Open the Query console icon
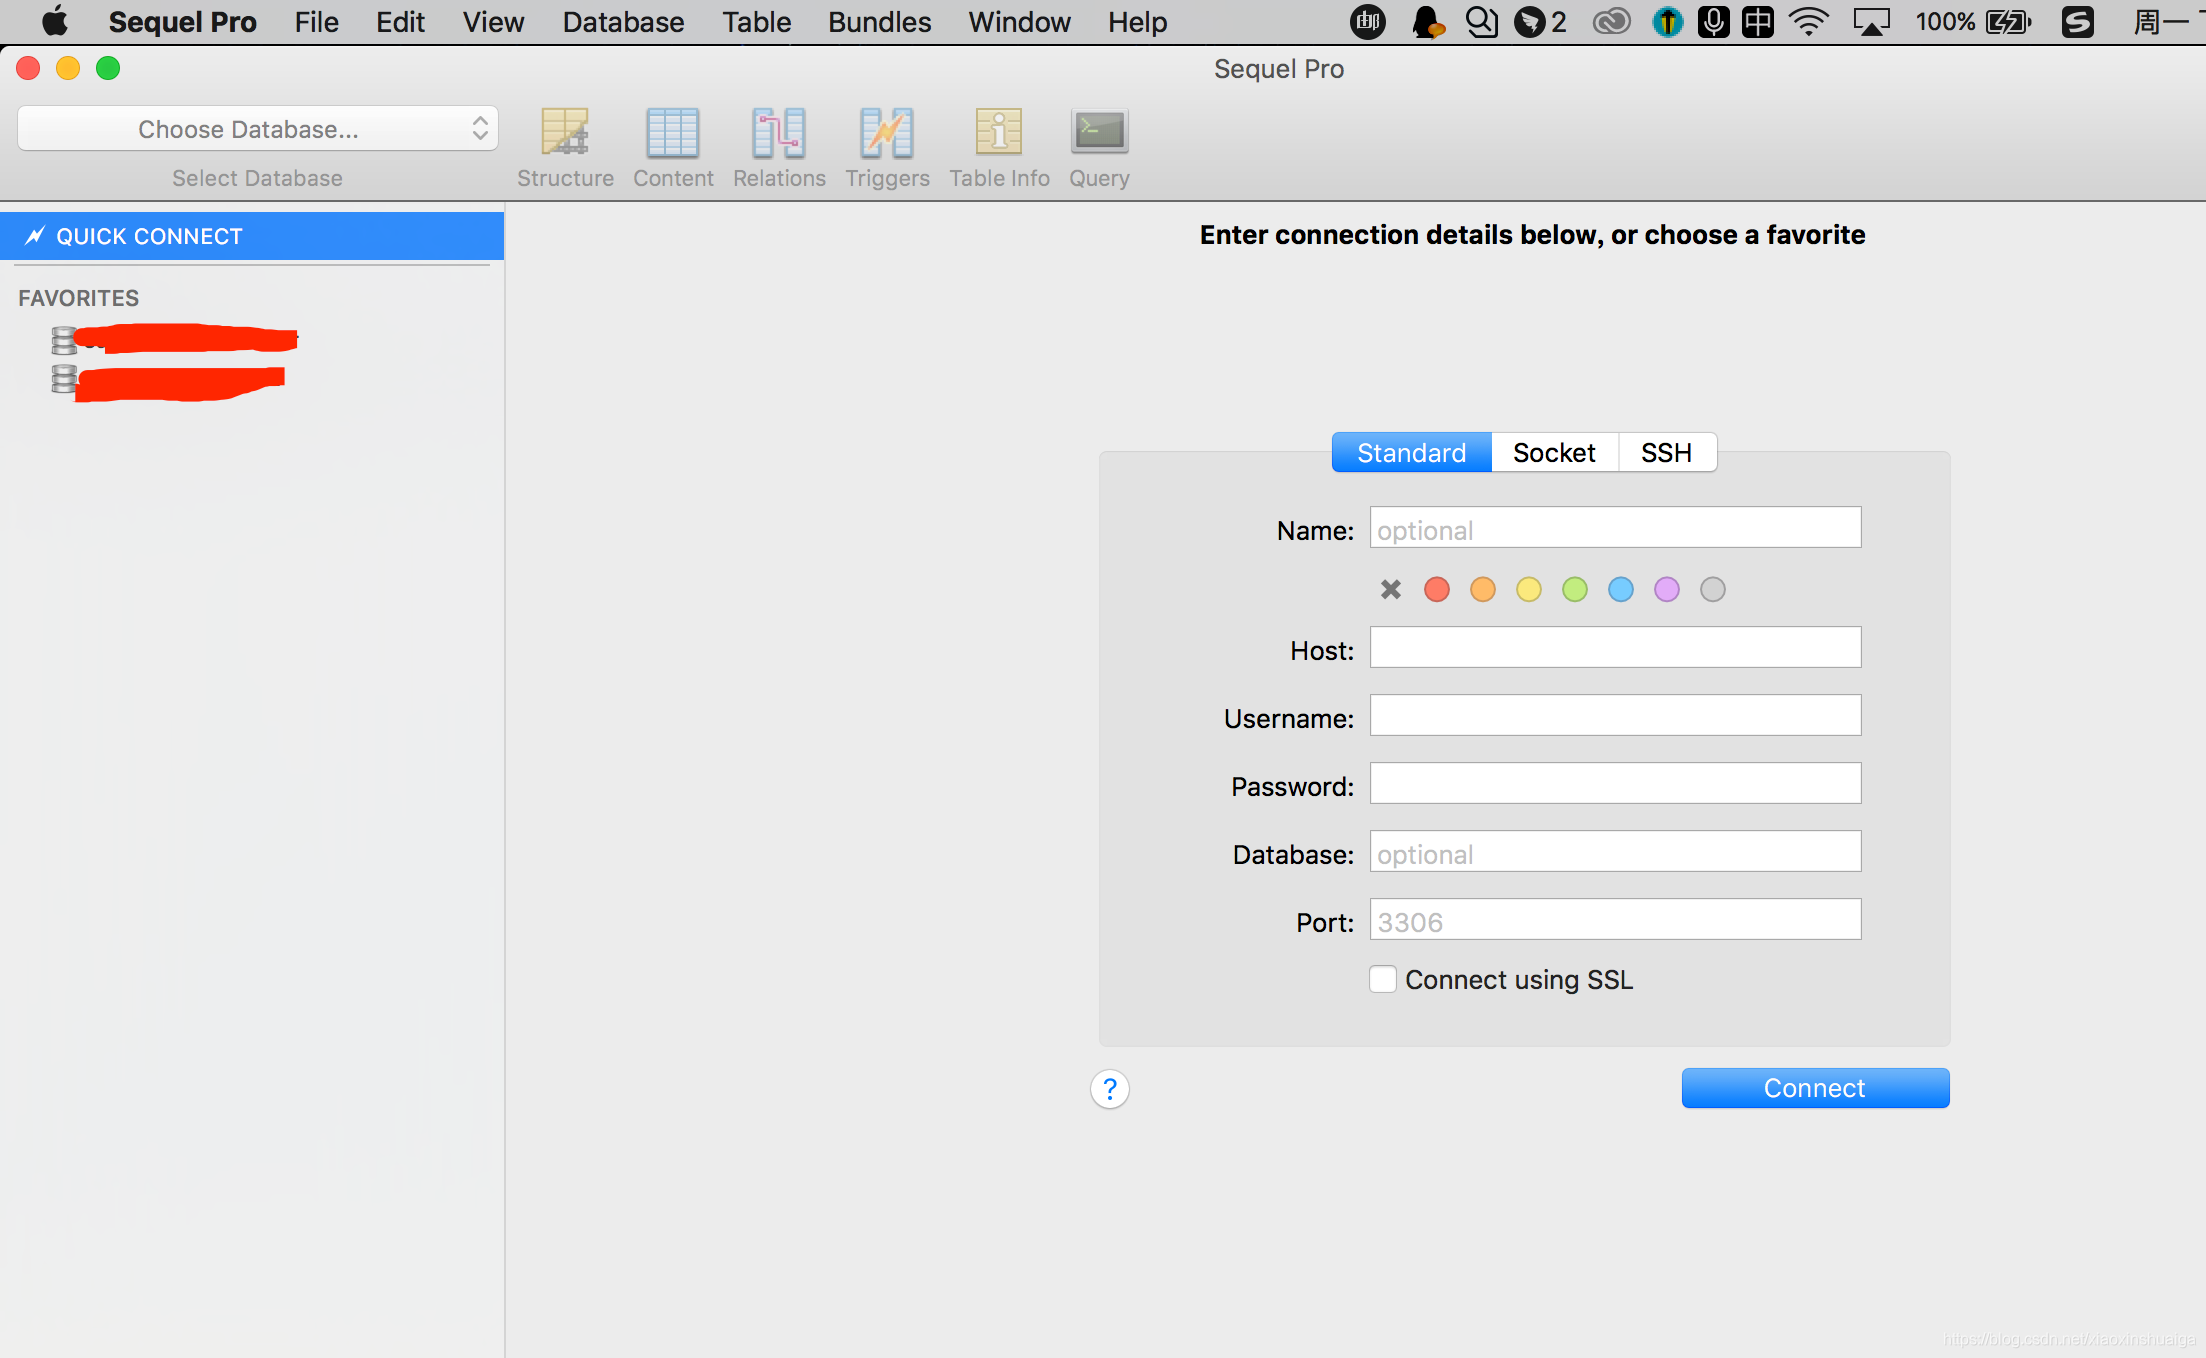The image size is (2206, 1358). point(1099,133)
